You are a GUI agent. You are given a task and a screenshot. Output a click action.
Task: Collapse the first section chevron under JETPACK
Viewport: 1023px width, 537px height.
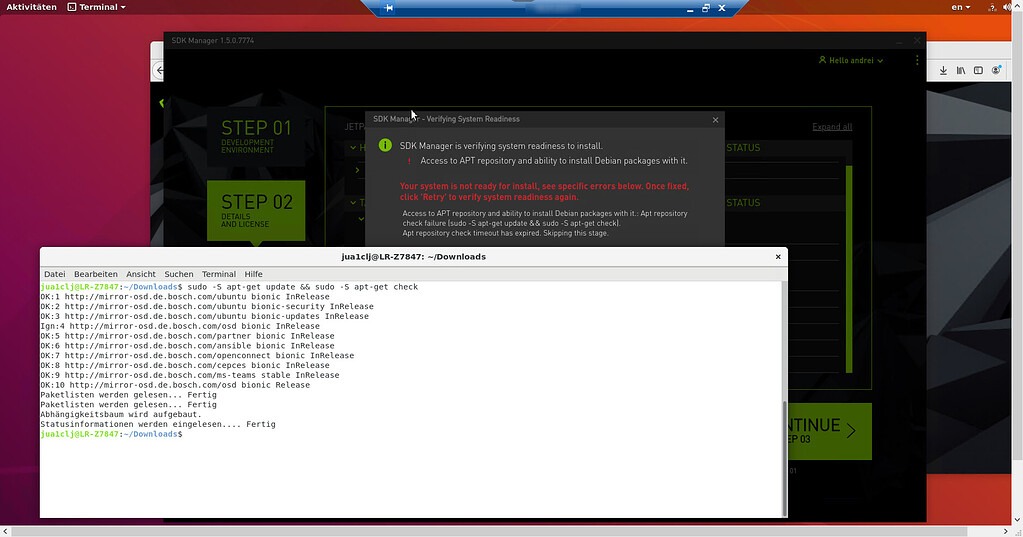point(353,147)
